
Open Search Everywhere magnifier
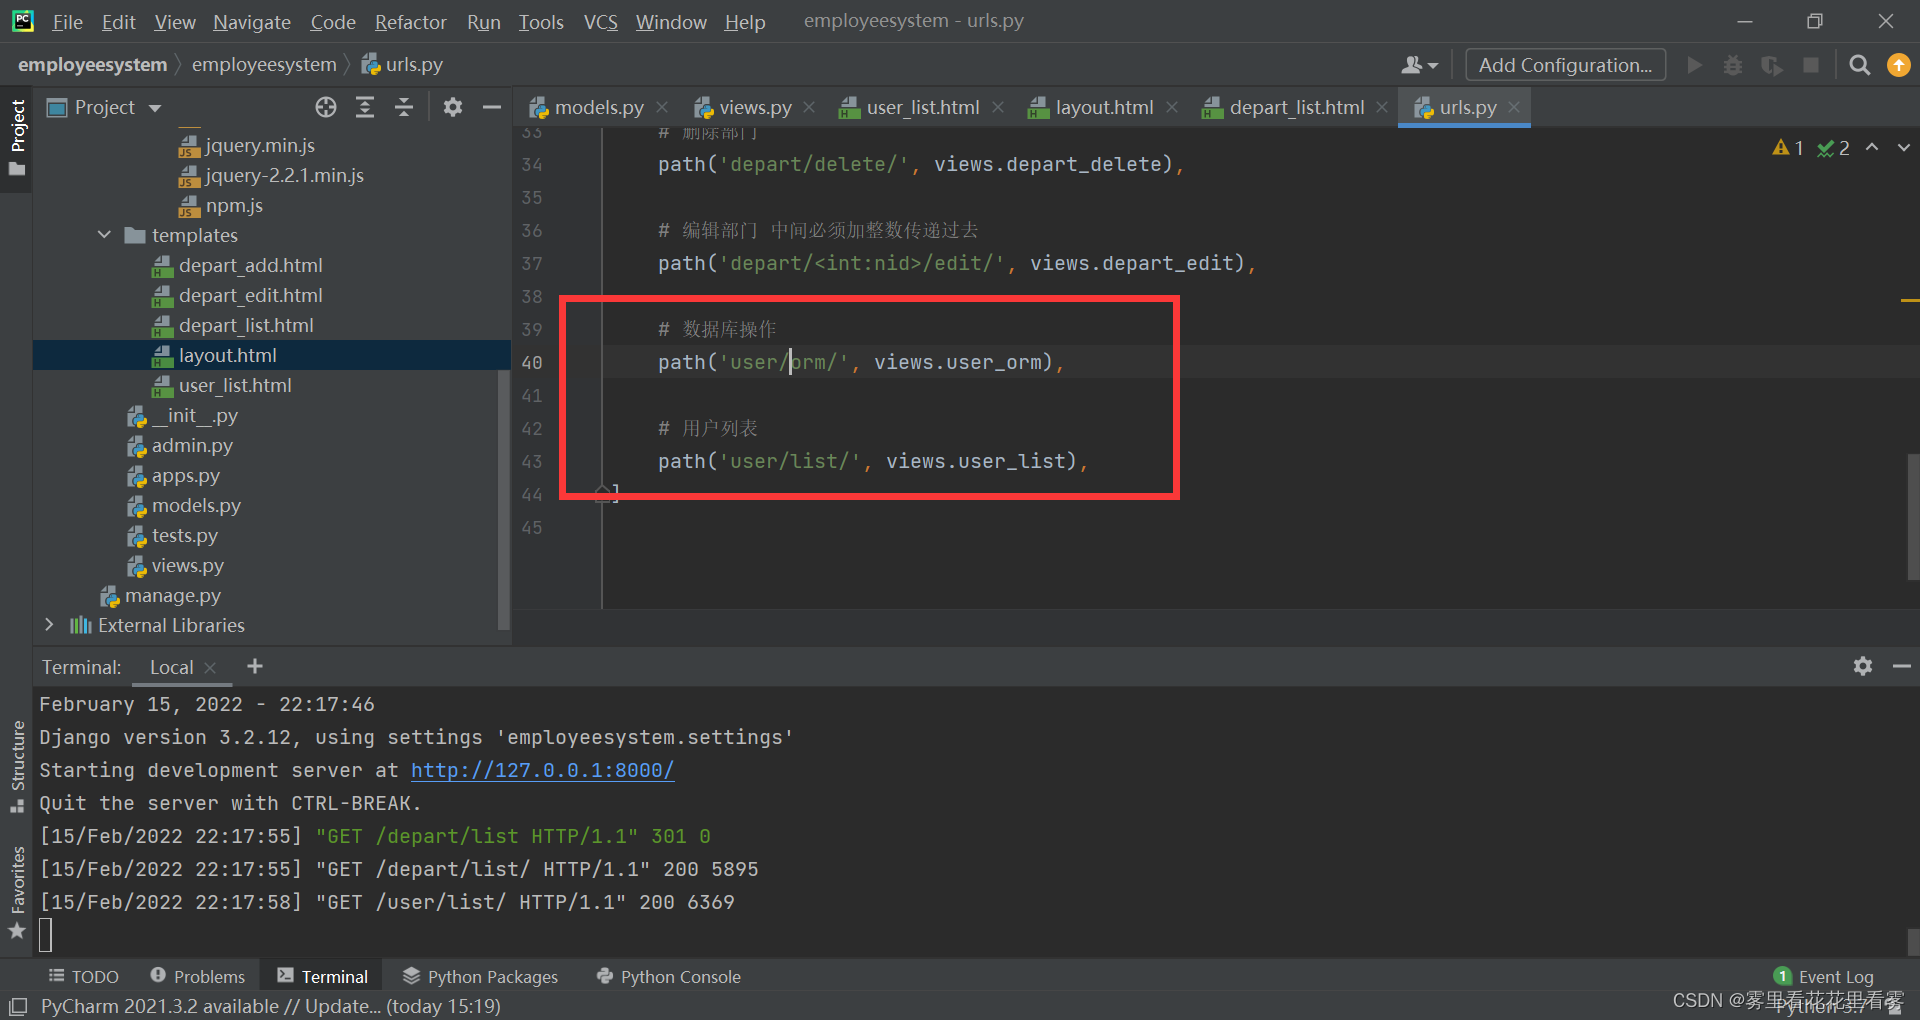[1859, 65]
